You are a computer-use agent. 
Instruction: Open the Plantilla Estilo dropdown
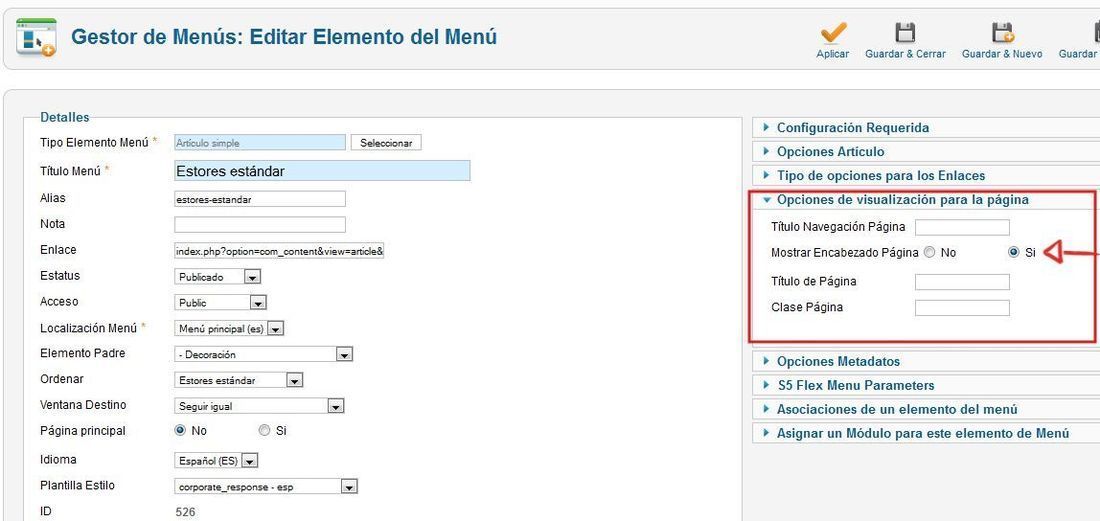266,487
